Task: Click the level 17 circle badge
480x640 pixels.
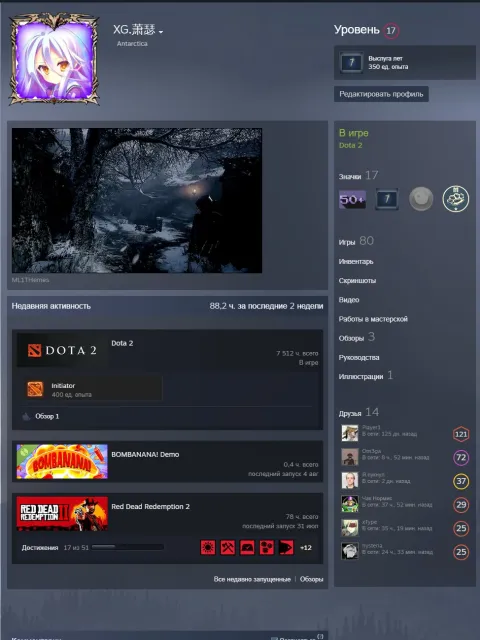Action: click(391, 31)
